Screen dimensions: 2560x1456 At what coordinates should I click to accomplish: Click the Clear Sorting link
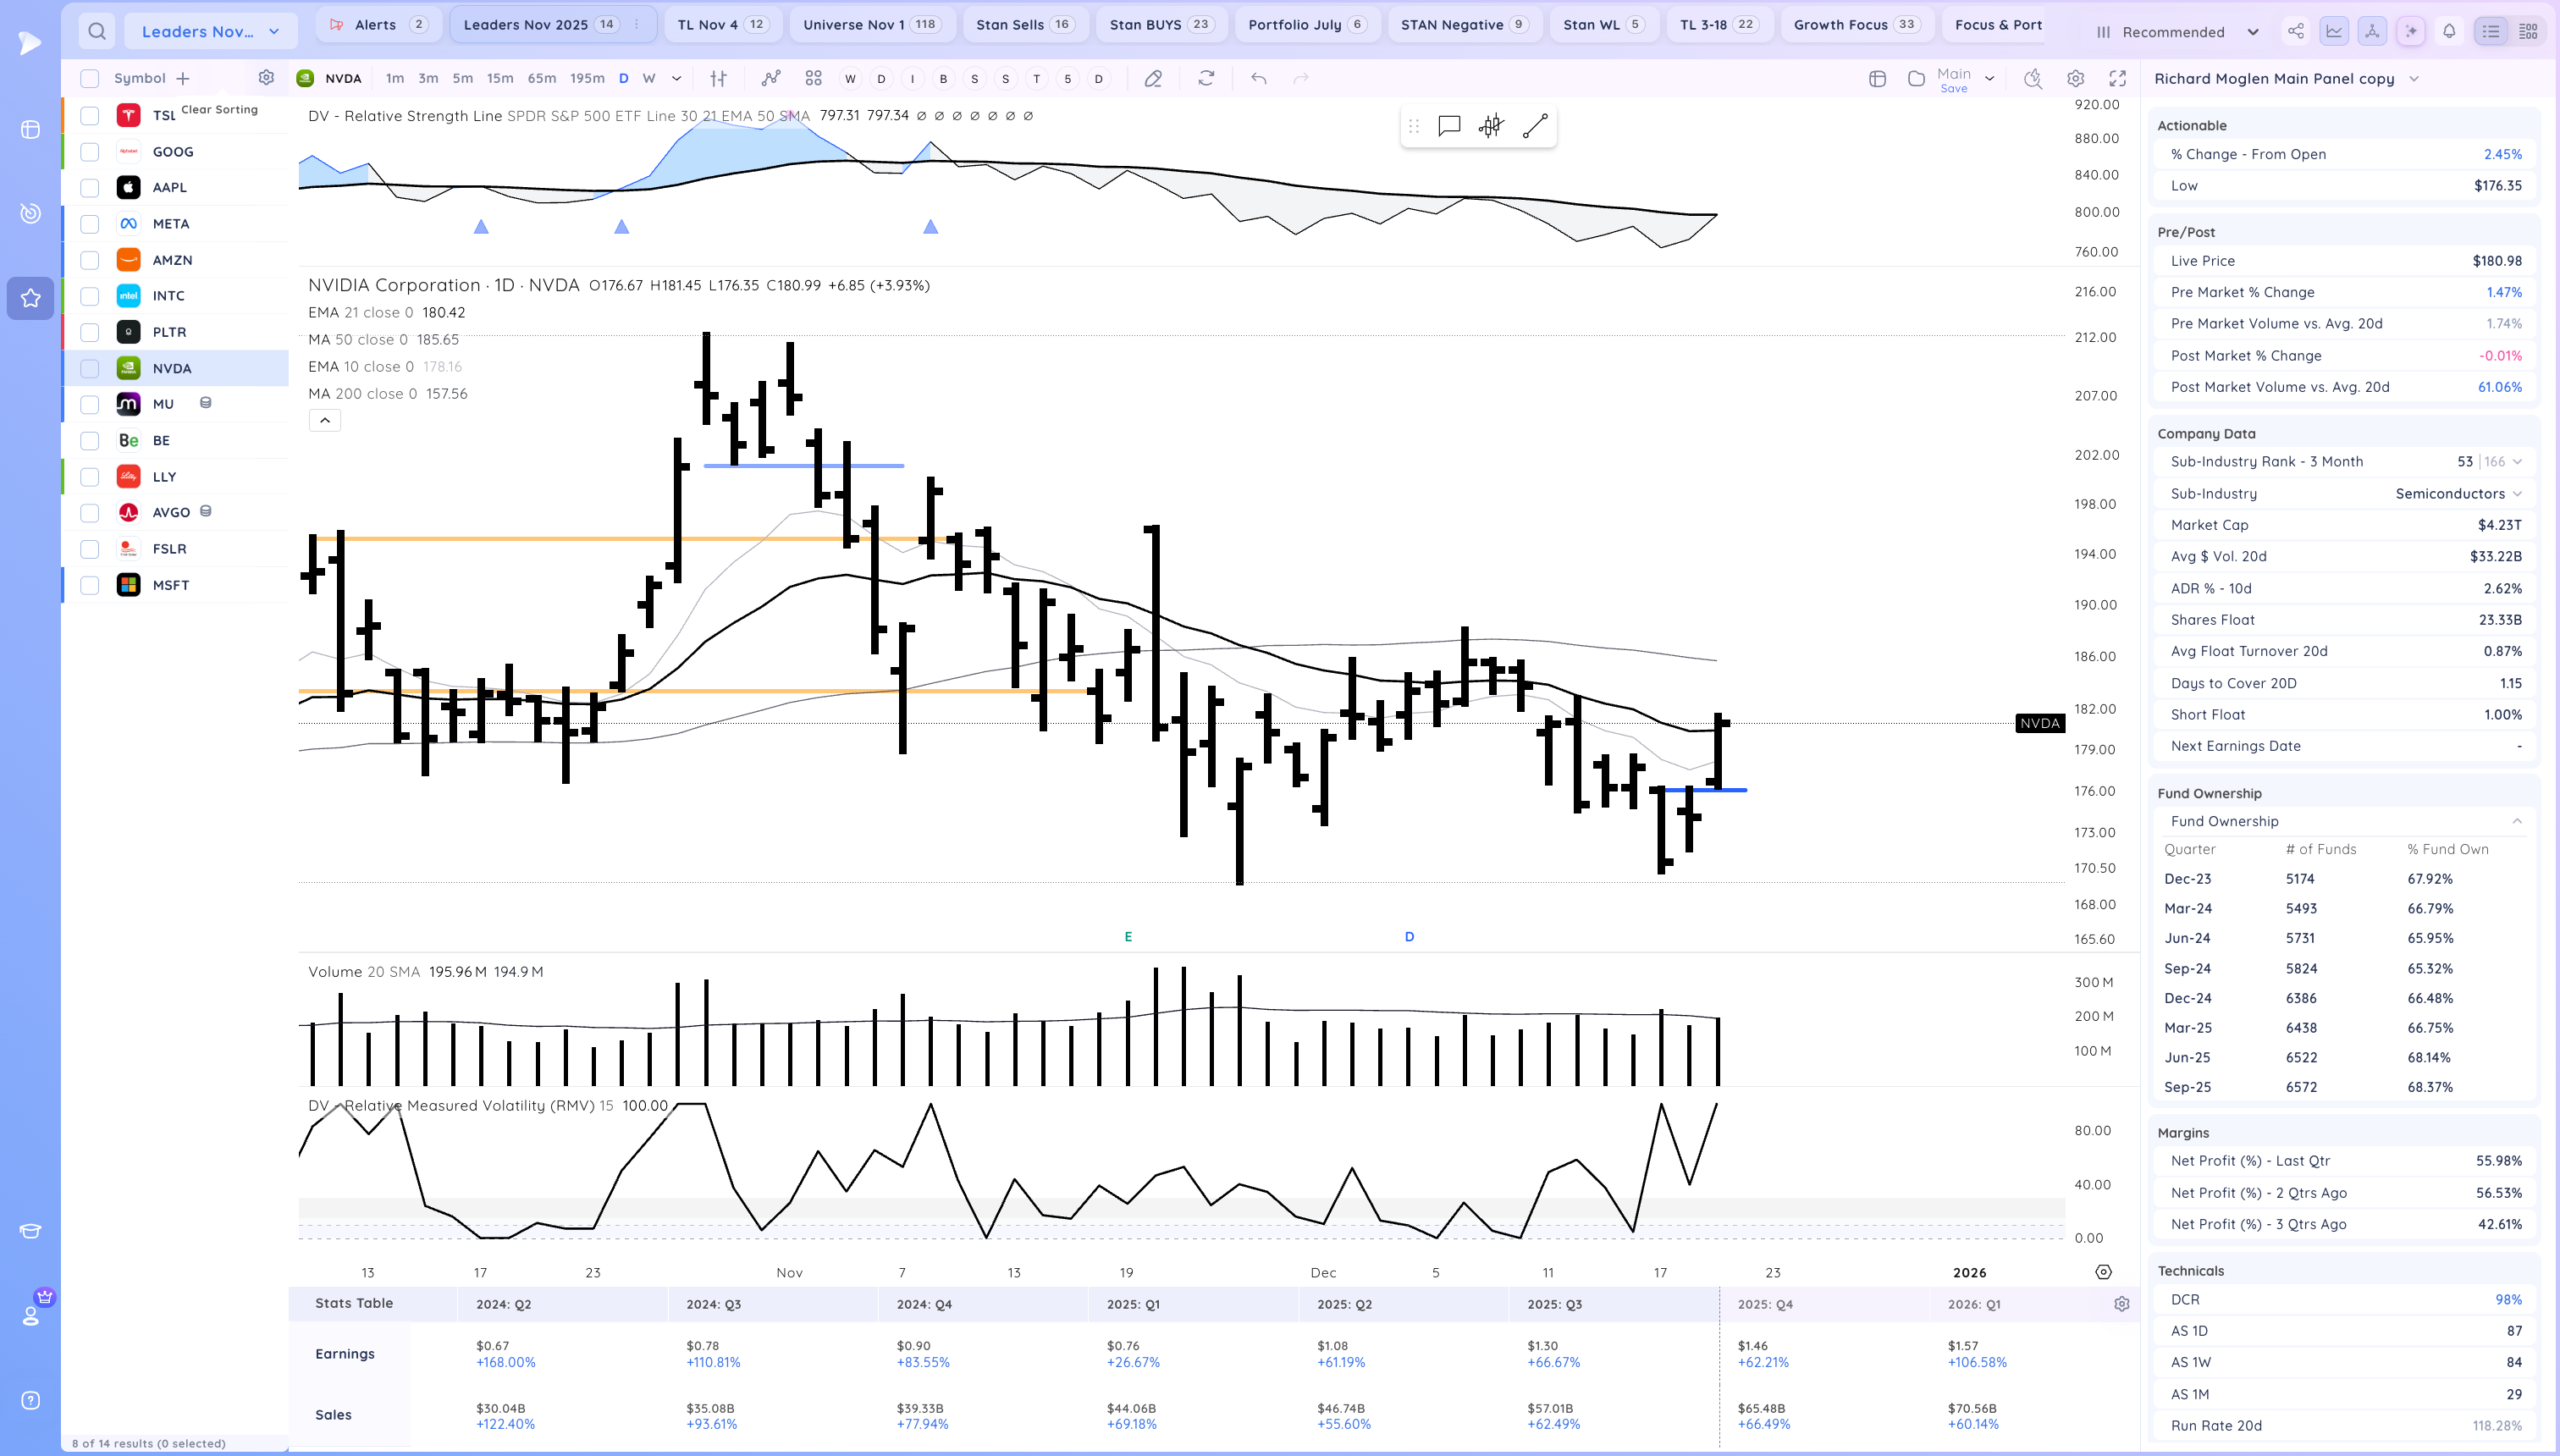coord(219,109)
